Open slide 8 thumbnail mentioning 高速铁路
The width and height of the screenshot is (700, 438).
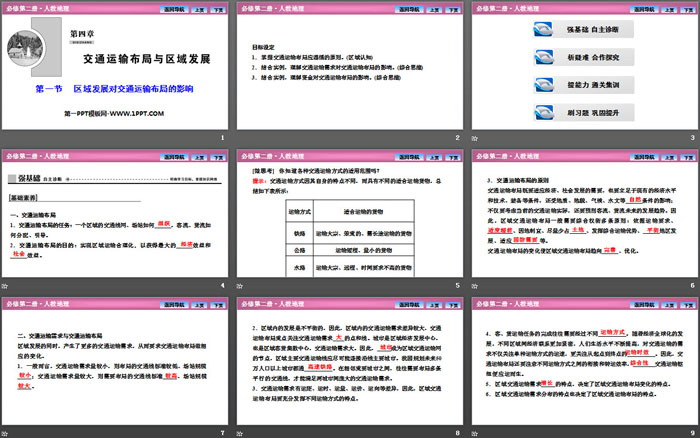tap(349, 365)
